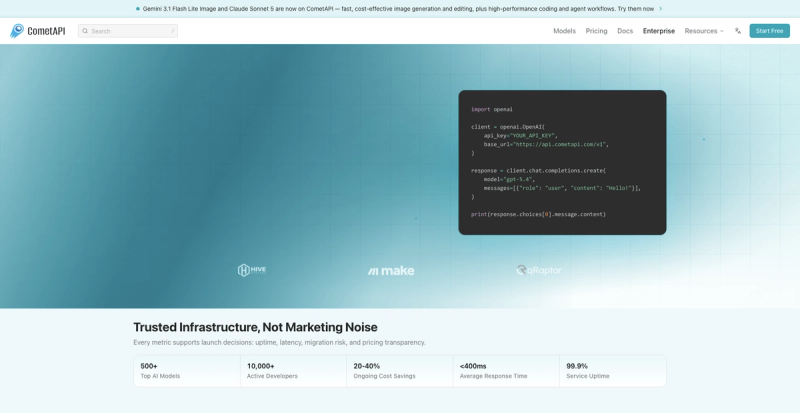Expand the Resources dropdown menu
The image size is (800, 413).
point(704,31)
